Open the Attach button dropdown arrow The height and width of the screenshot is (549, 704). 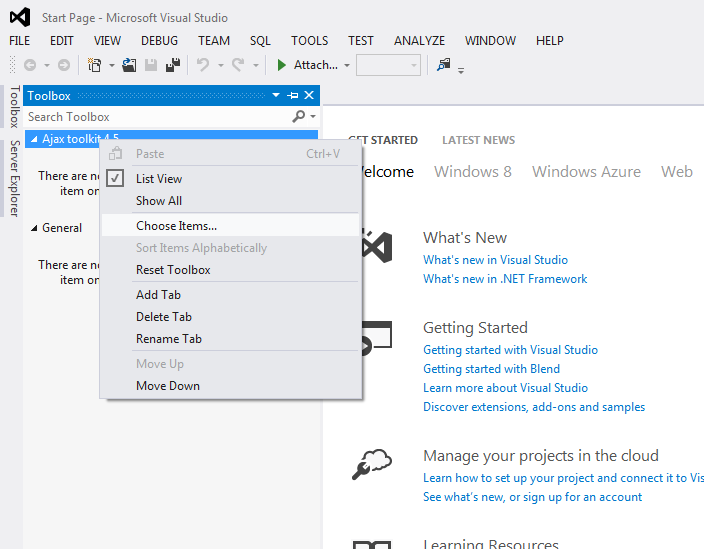pyautogui.click(x=347, y=66)
